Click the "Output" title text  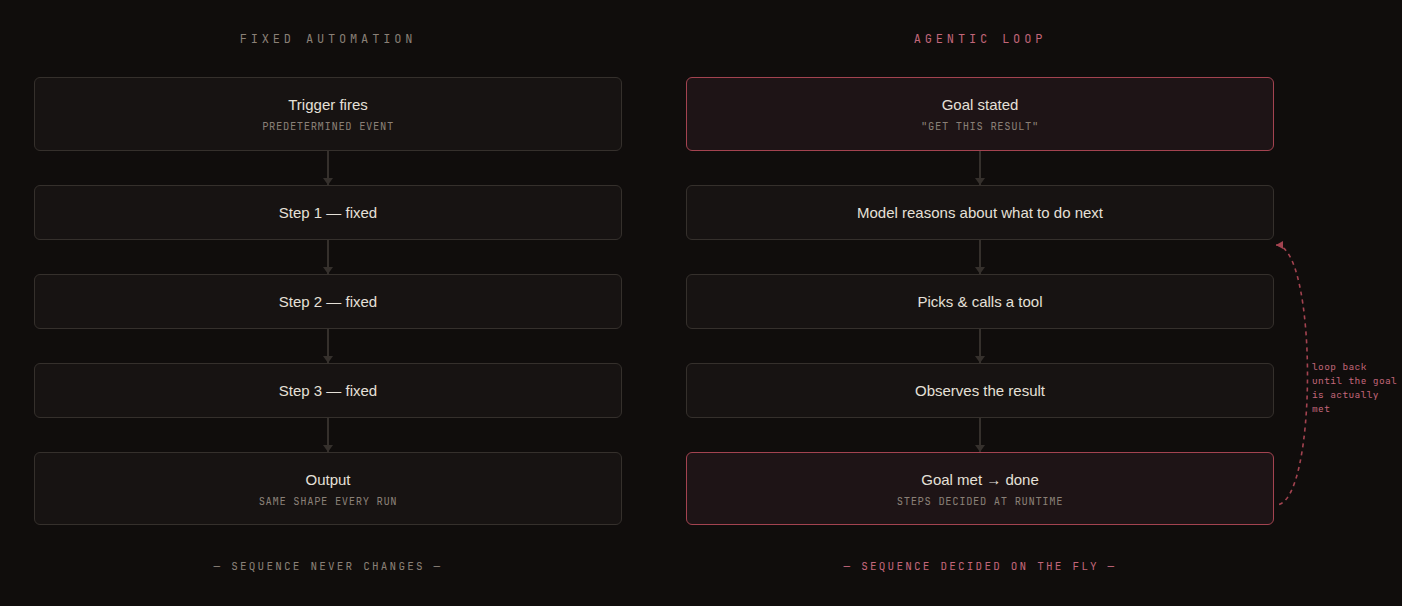point(328,480)
